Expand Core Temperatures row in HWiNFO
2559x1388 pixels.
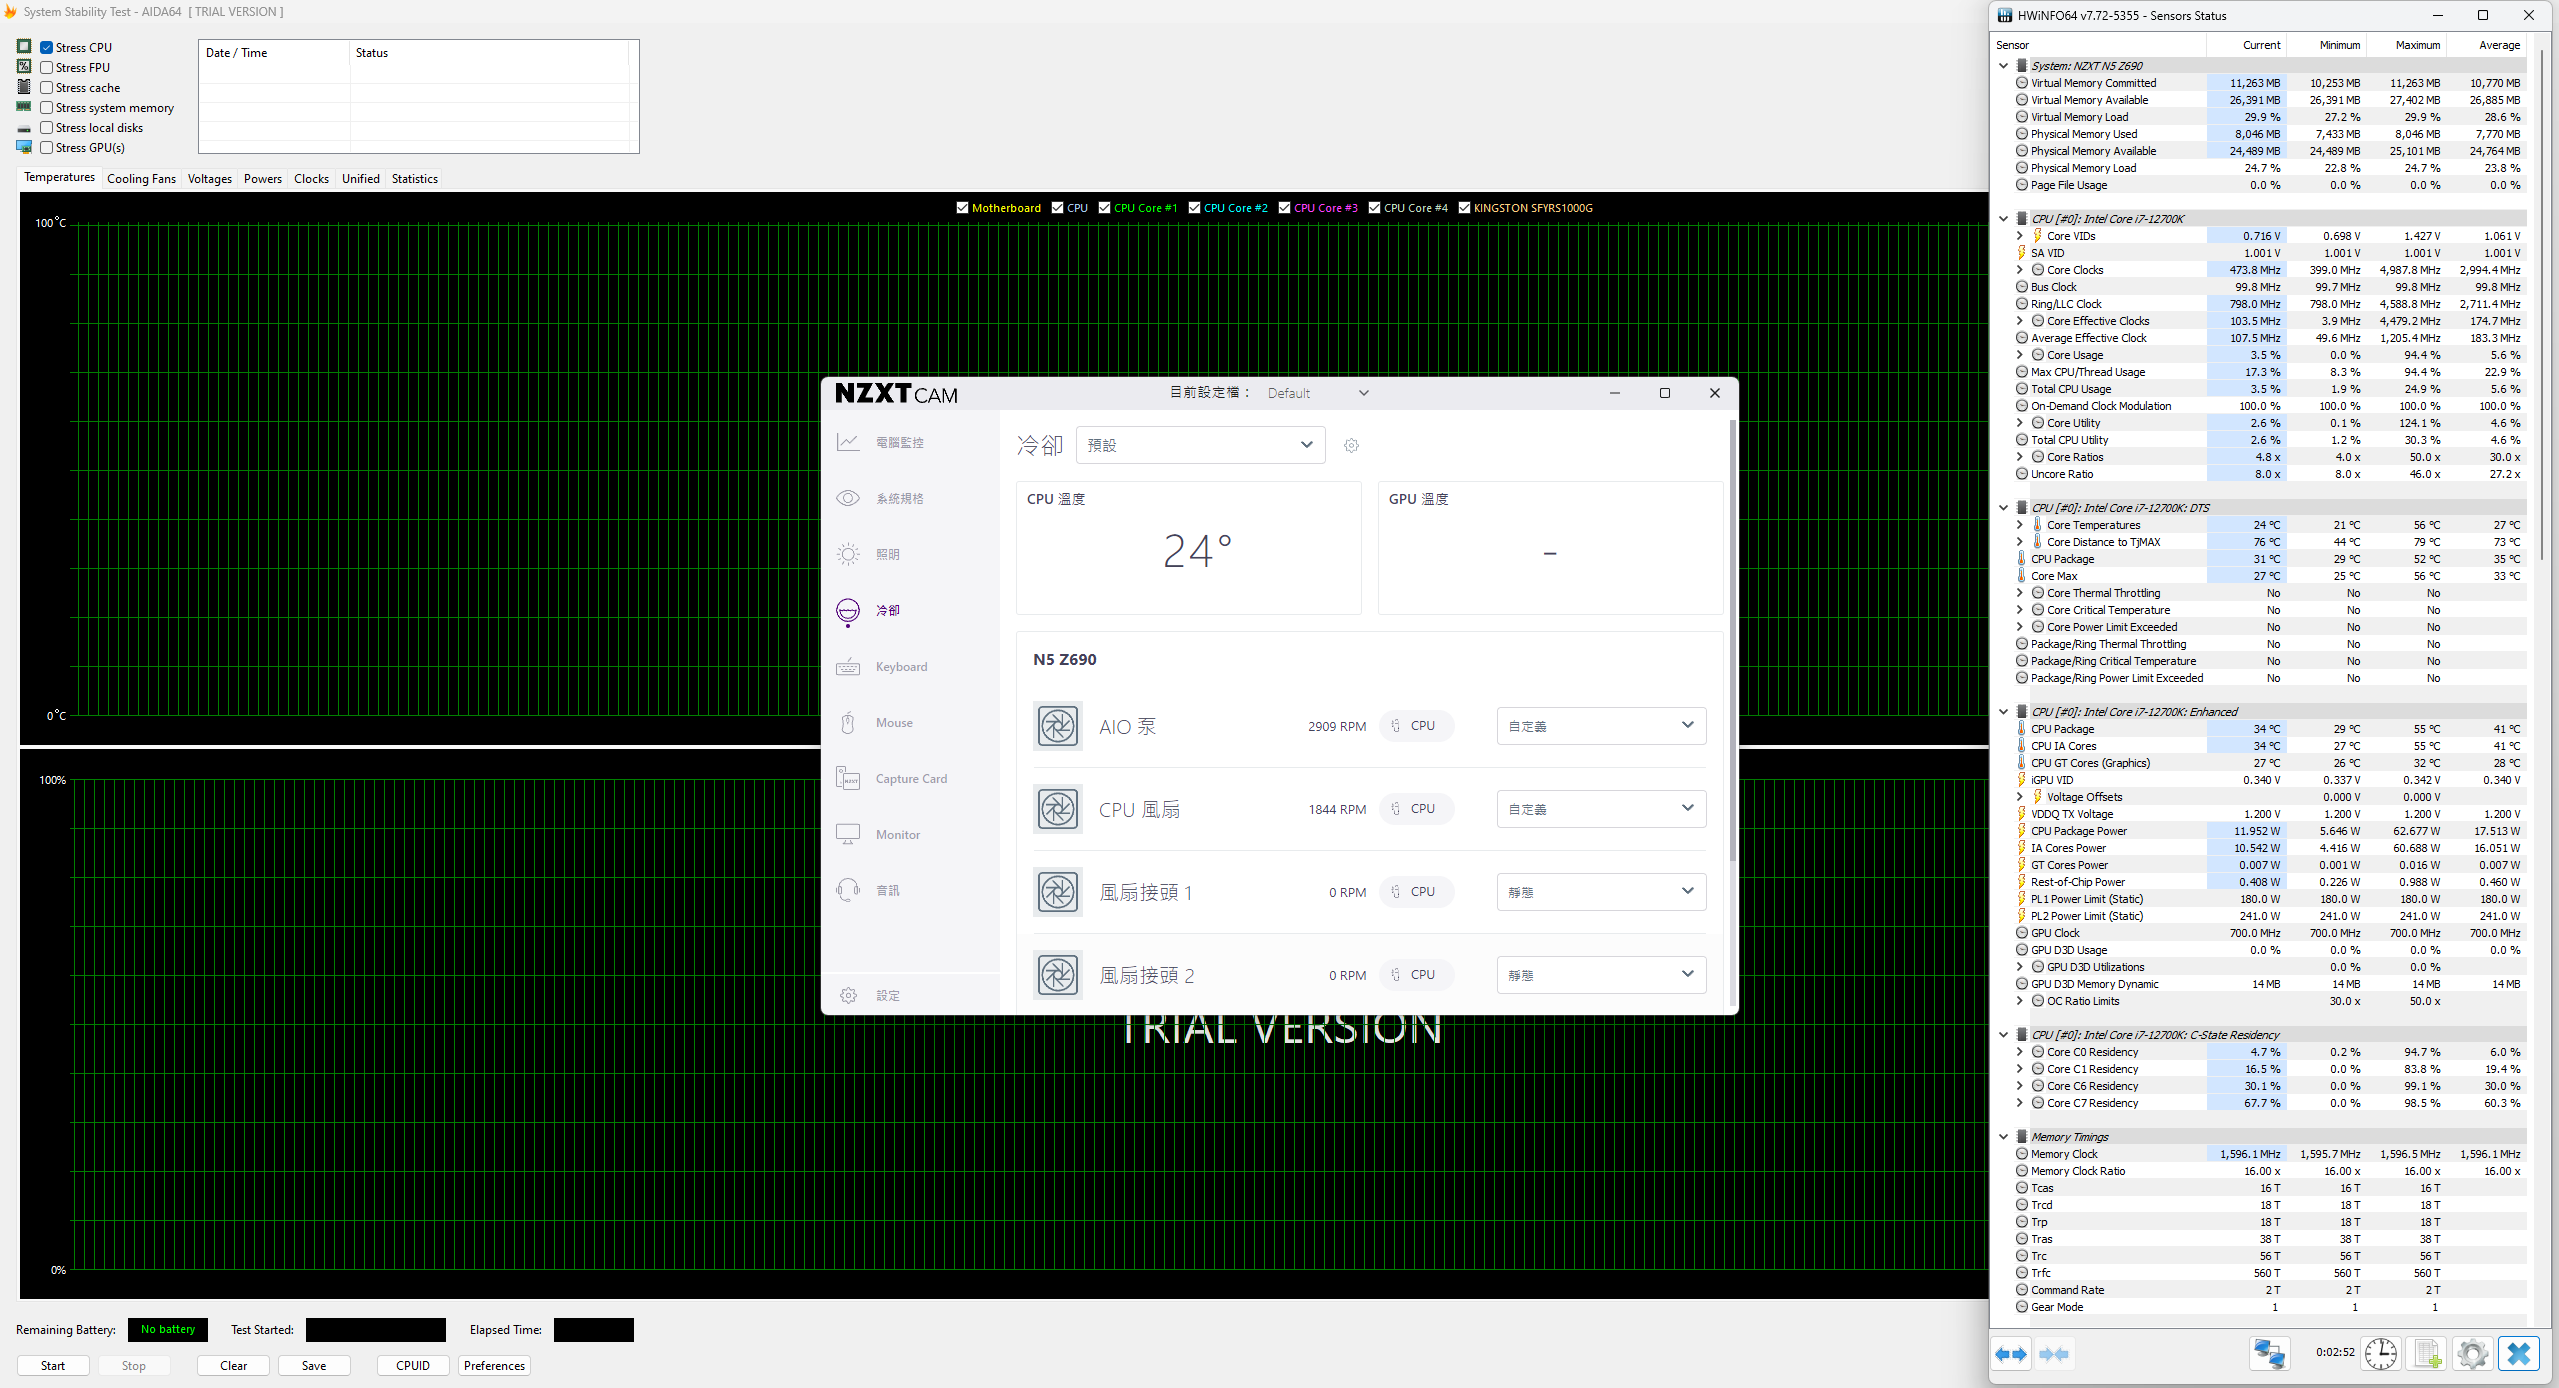coord(2019,525)
